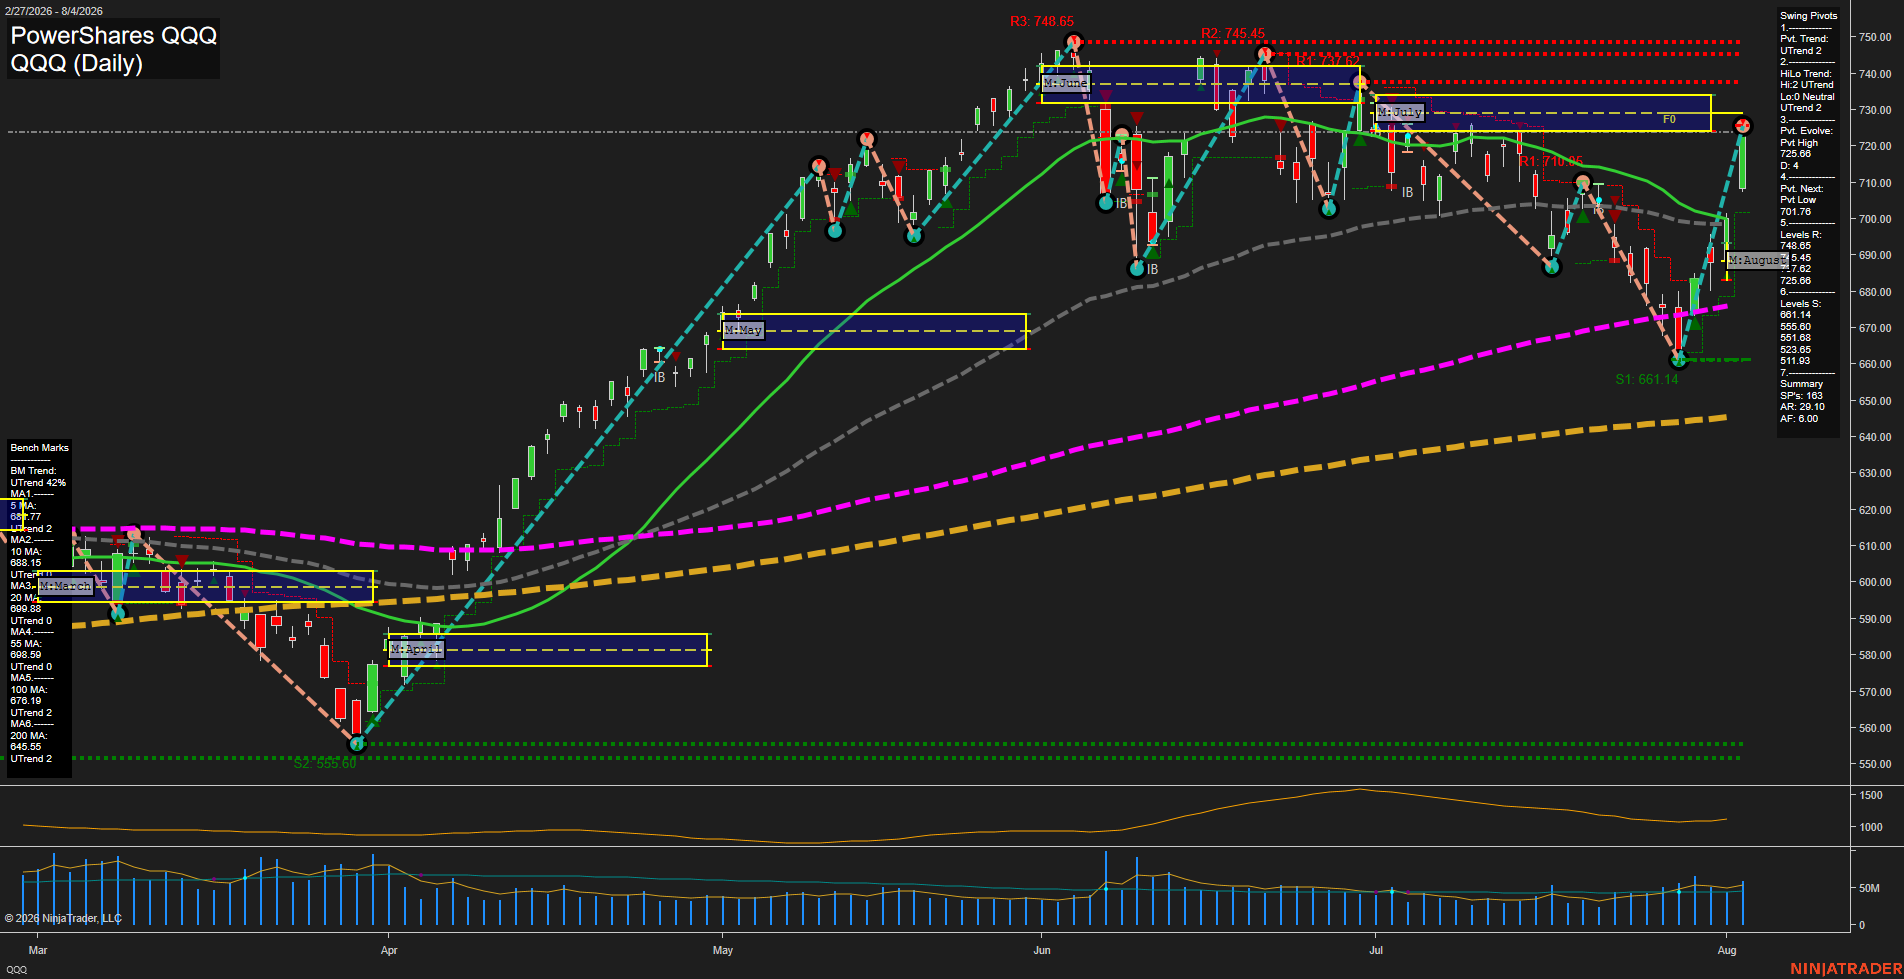Click the Levels R: heading
This screenshot has width=1904, height=979.
tap(1801, 235)
